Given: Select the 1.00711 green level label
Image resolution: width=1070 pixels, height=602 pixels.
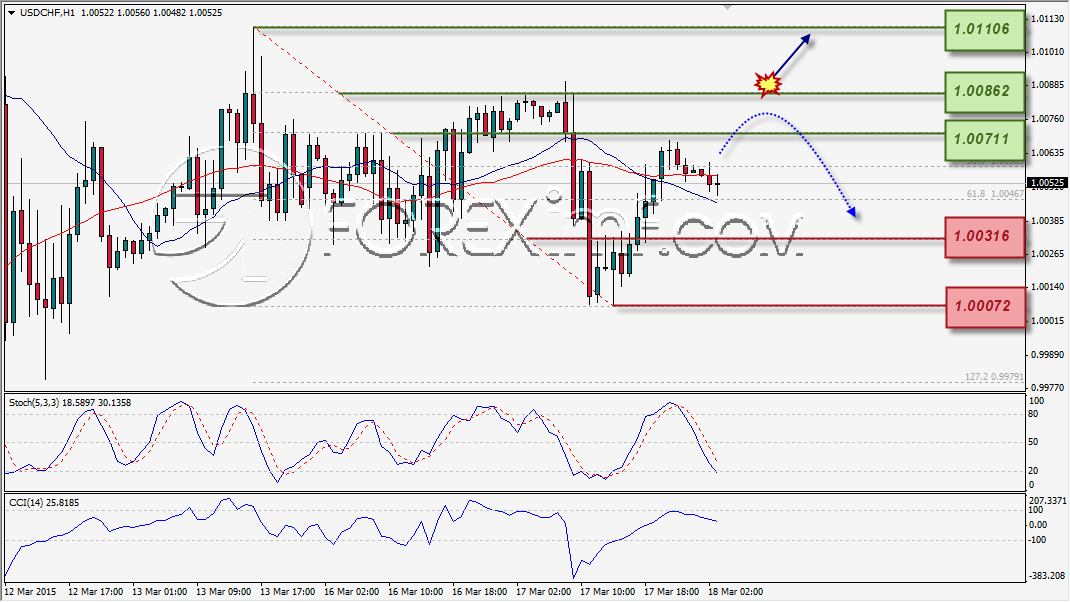Looking at the screenshot, I should coord(985,139).
